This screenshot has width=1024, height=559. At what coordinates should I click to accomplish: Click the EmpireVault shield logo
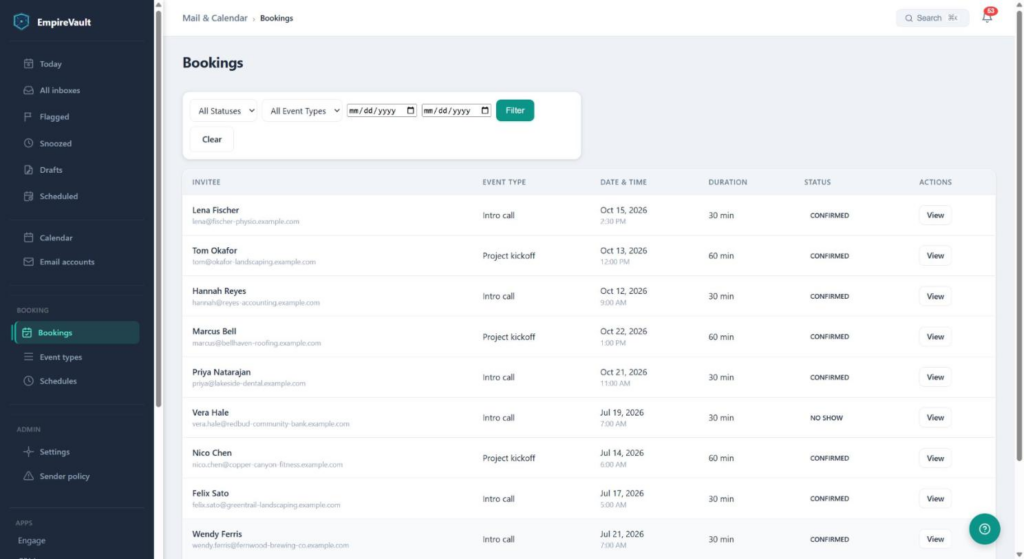22,22
